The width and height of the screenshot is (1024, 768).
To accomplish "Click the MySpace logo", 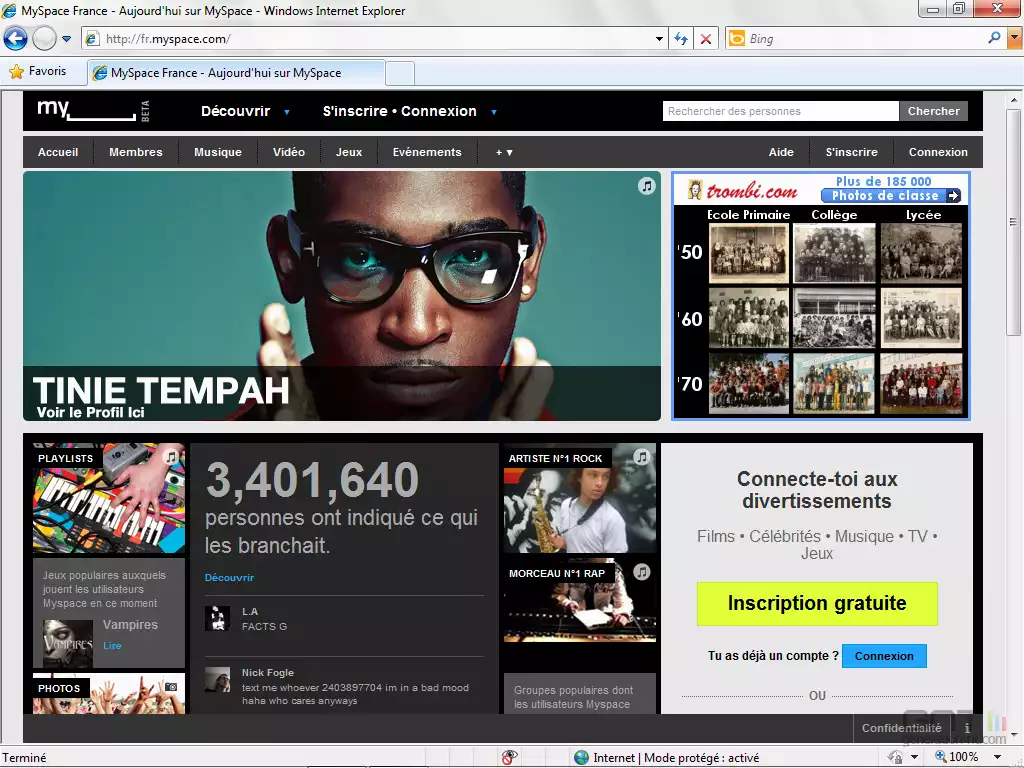I will point(88,110).
